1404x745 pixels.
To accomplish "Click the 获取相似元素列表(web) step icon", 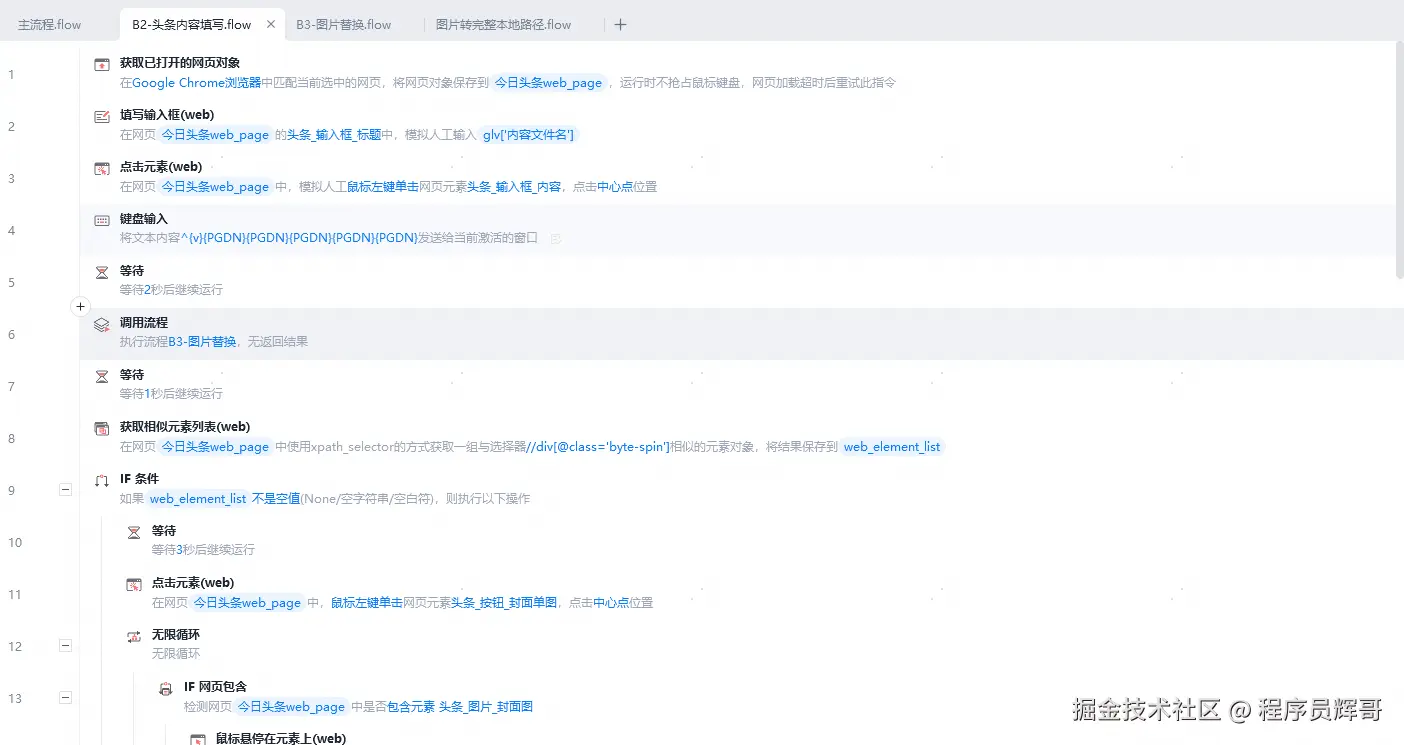I will (x=101, y=427).
